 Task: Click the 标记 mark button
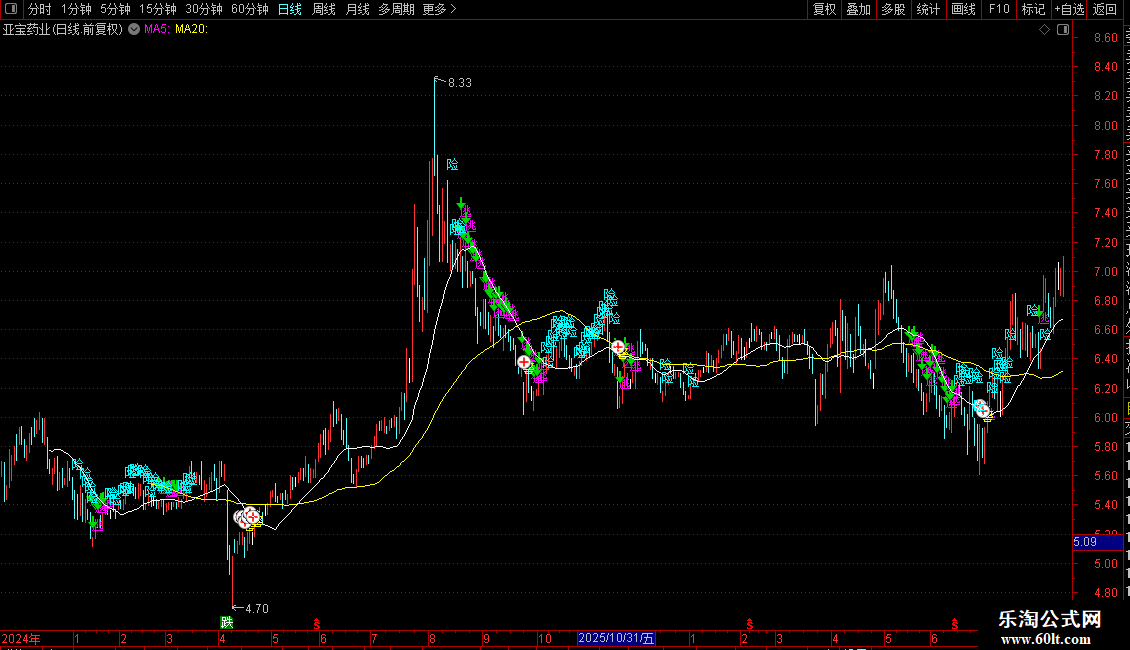click(x=1033, y=9)
